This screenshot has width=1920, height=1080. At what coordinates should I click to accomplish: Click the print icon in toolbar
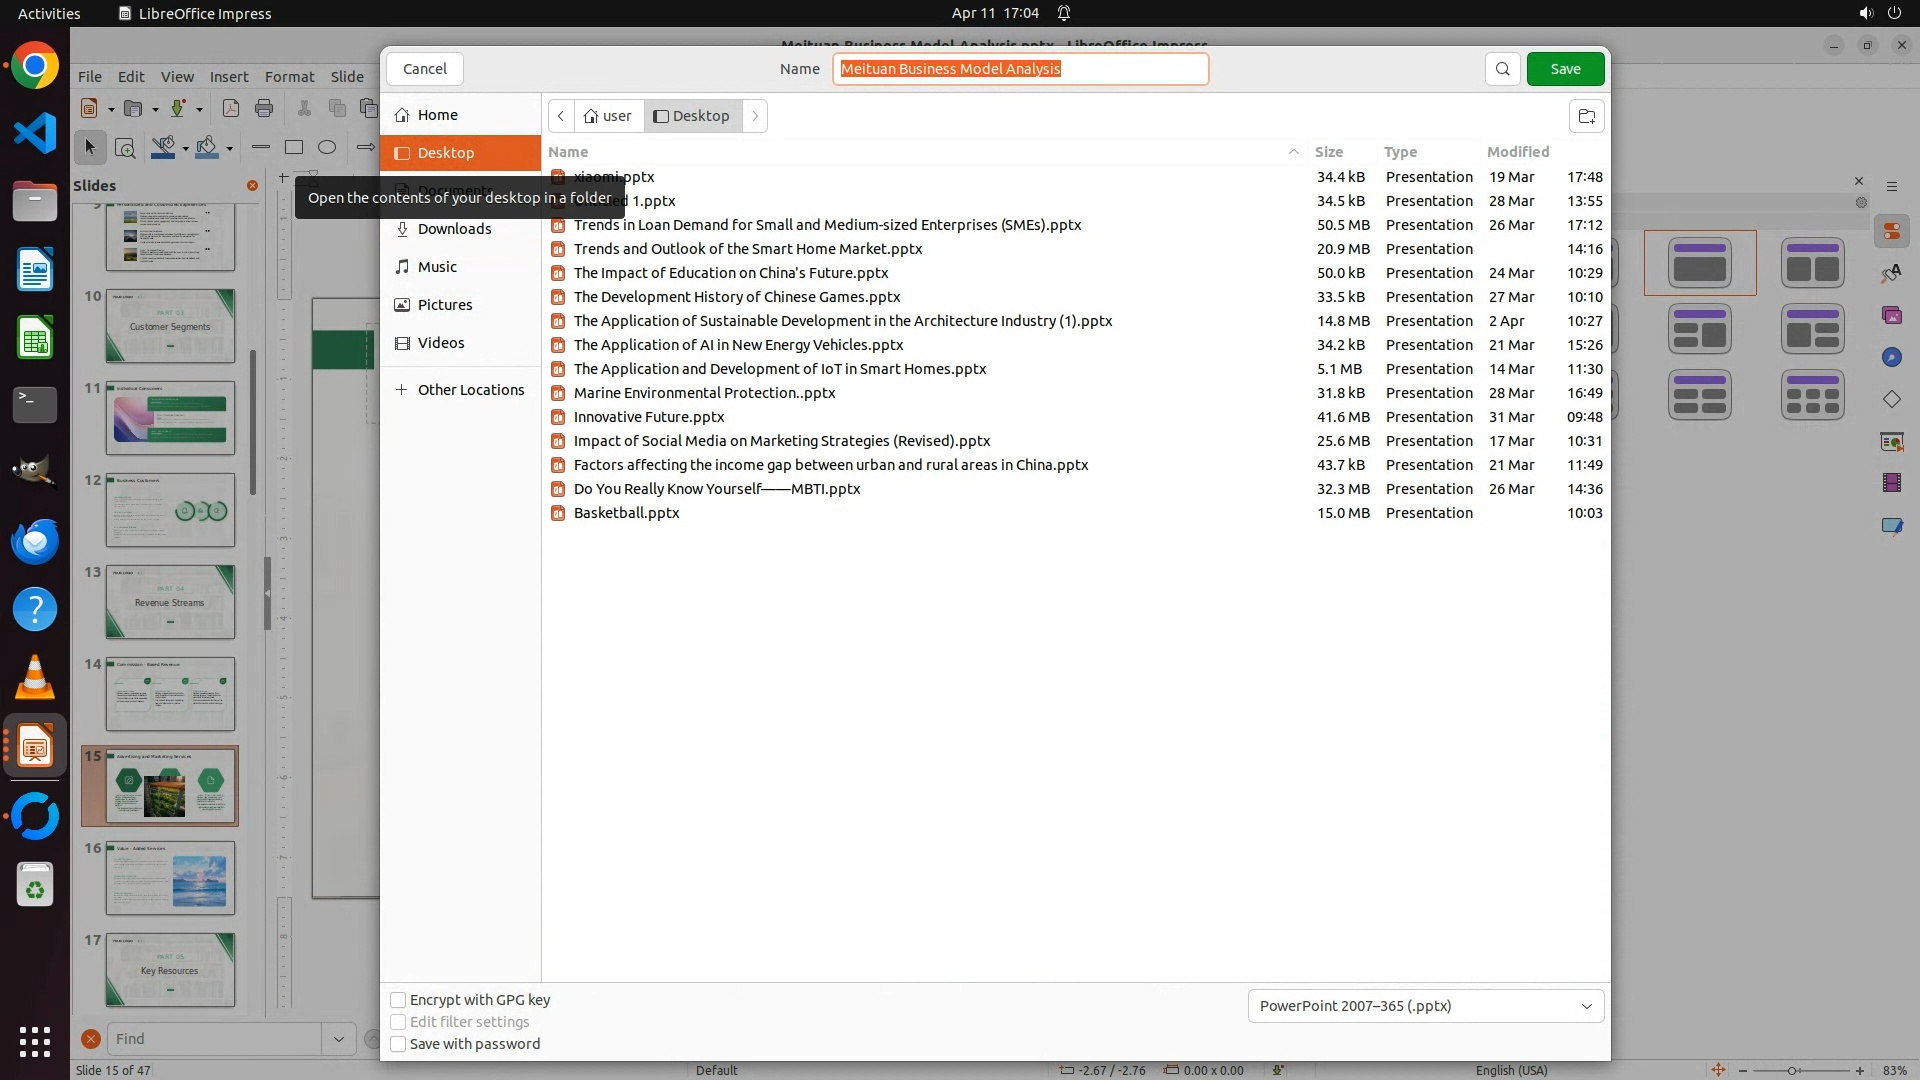pyautogui.click(x=264, y=108)
